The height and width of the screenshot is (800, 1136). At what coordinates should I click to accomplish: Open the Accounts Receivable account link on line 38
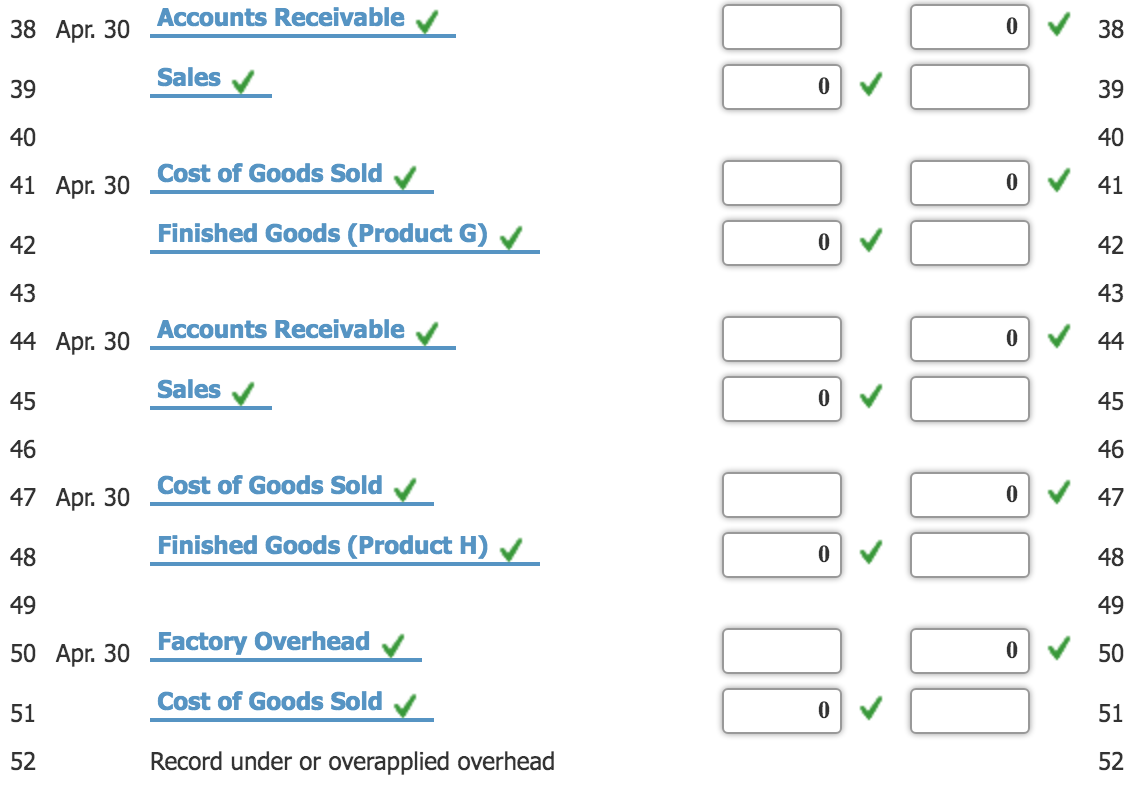pyautogui.click(x=280, y=16)
